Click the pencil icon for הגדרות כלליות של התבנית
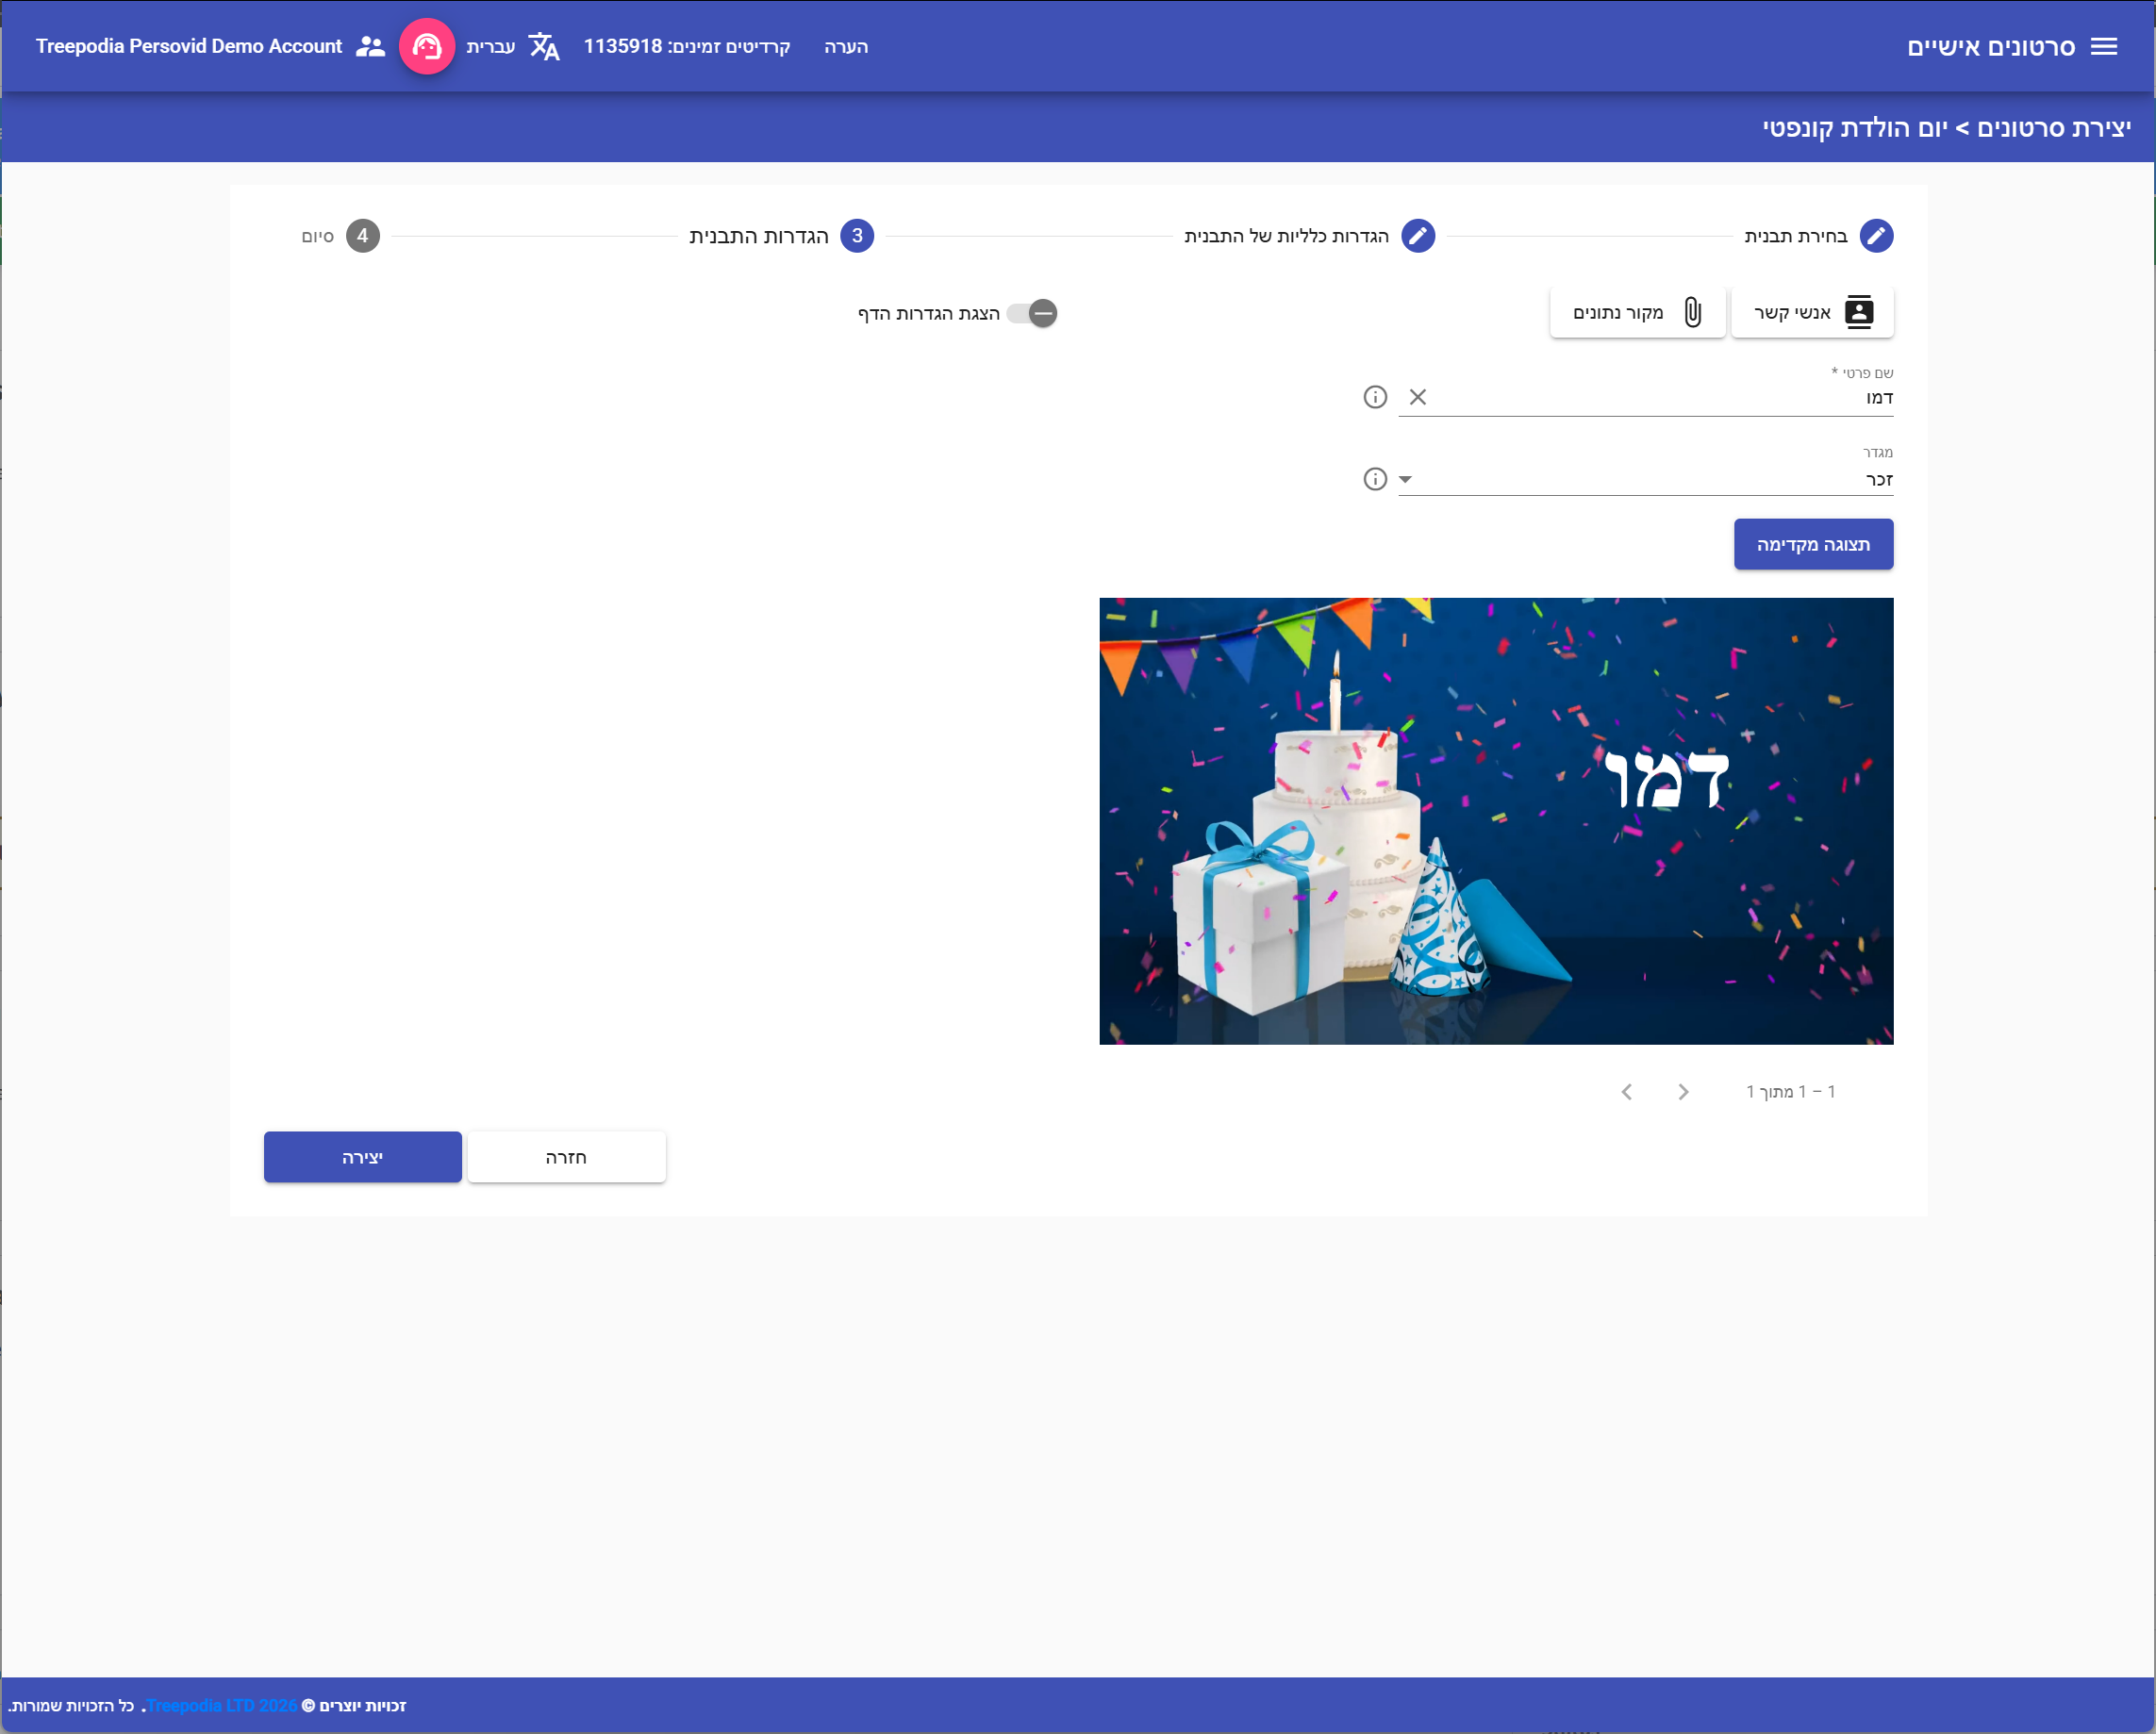Image resolution: width=2156 pixels, height=1734 pixels. pyautogui.click(x=1418, y=236)
